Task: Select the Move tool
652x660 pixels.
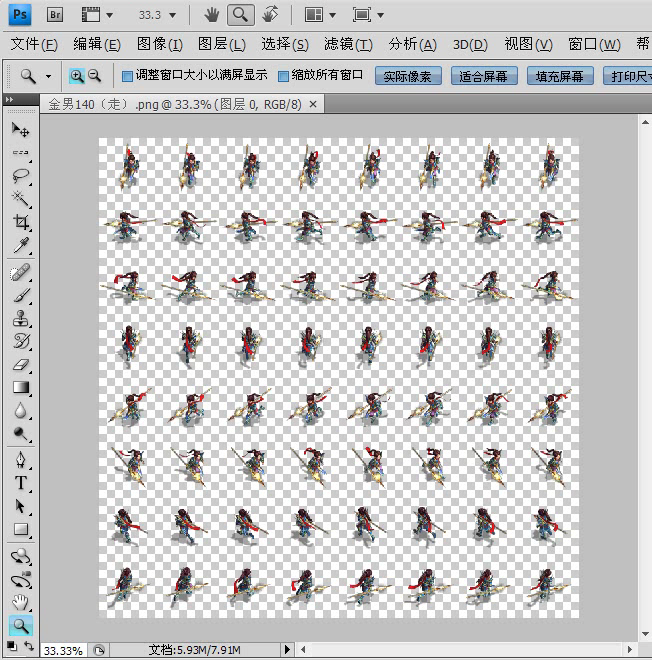Action: pos(20,130)
